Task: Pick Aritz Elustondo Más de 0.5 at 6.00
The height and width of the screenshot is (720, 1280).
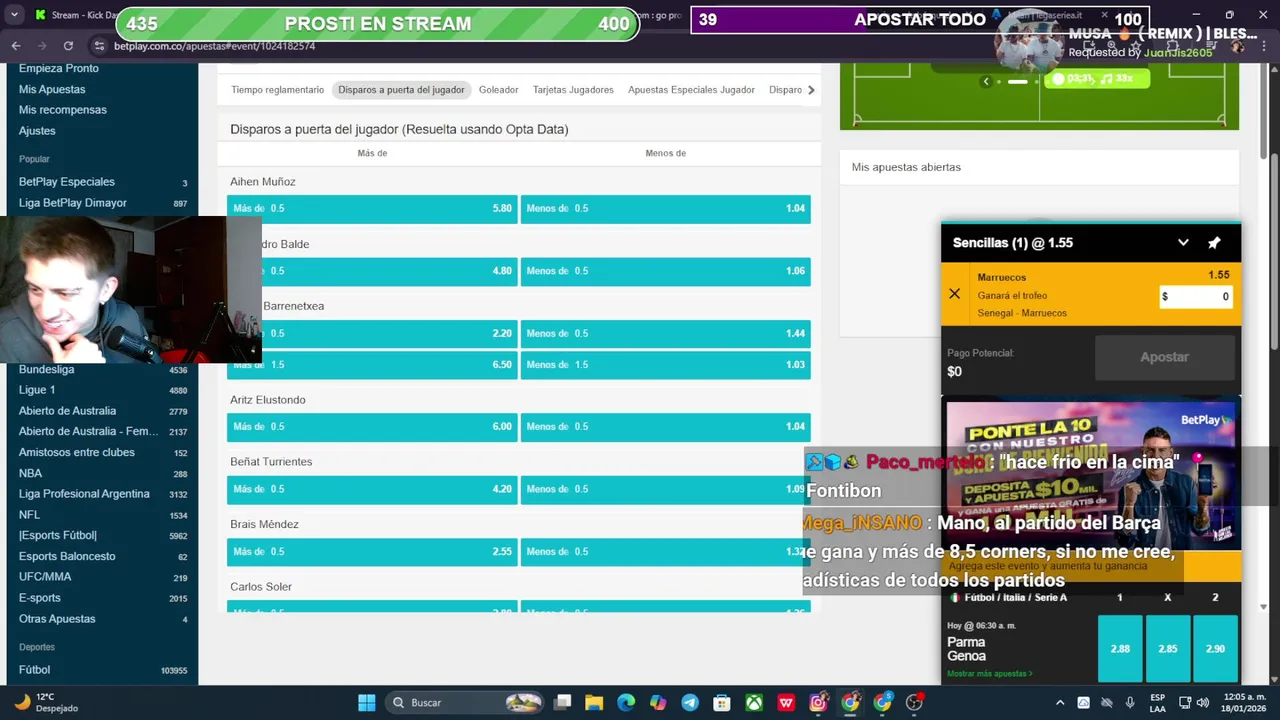Action: coord(372,427)
